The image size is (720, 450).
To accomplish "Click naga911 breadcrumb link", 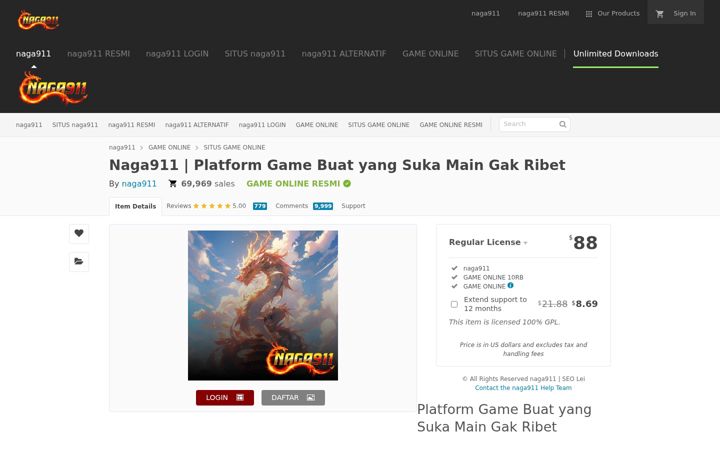I will click(x=122, y=147).
